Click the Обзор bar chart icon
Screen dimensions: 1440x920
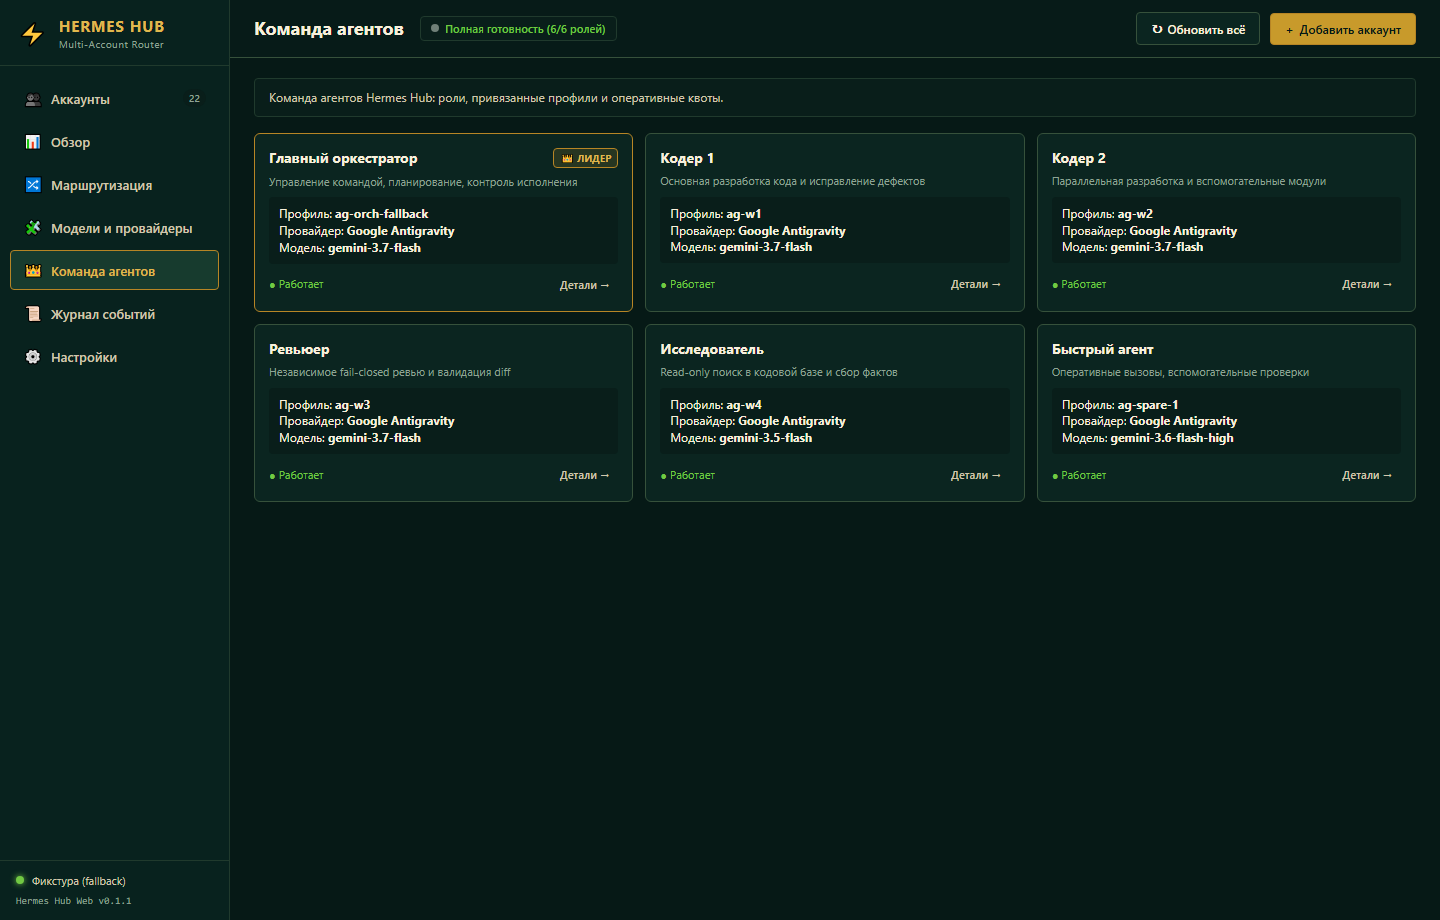pyautogui.click(x=33, y=143)
